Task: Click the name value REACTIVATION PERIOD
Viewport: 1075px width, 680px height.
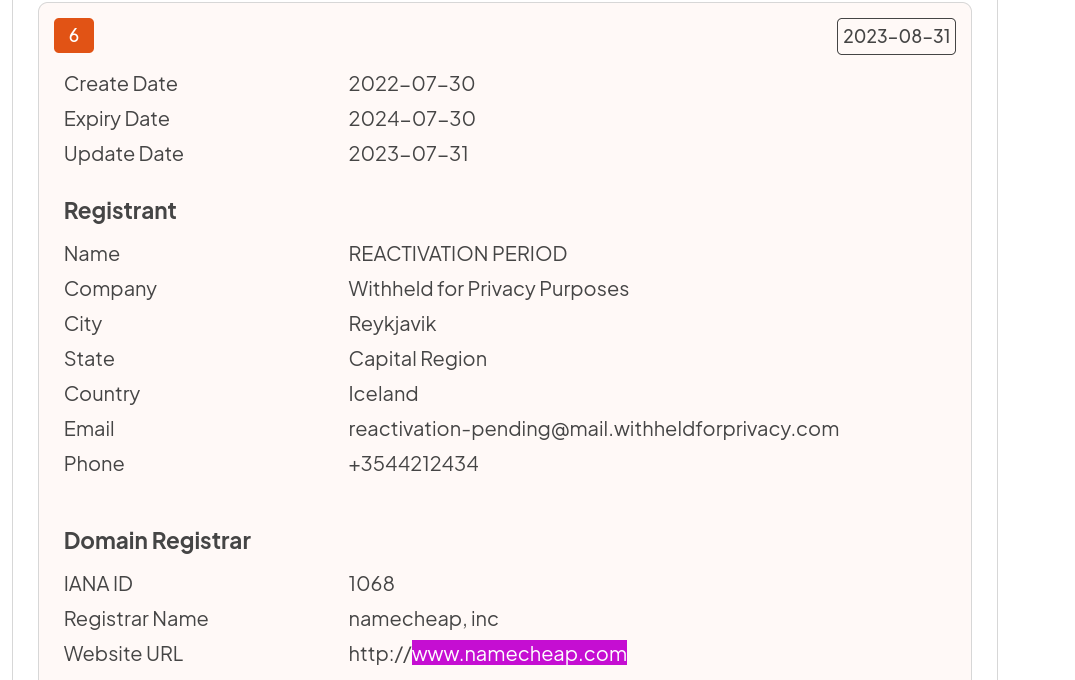Action: tap(457, 254)
